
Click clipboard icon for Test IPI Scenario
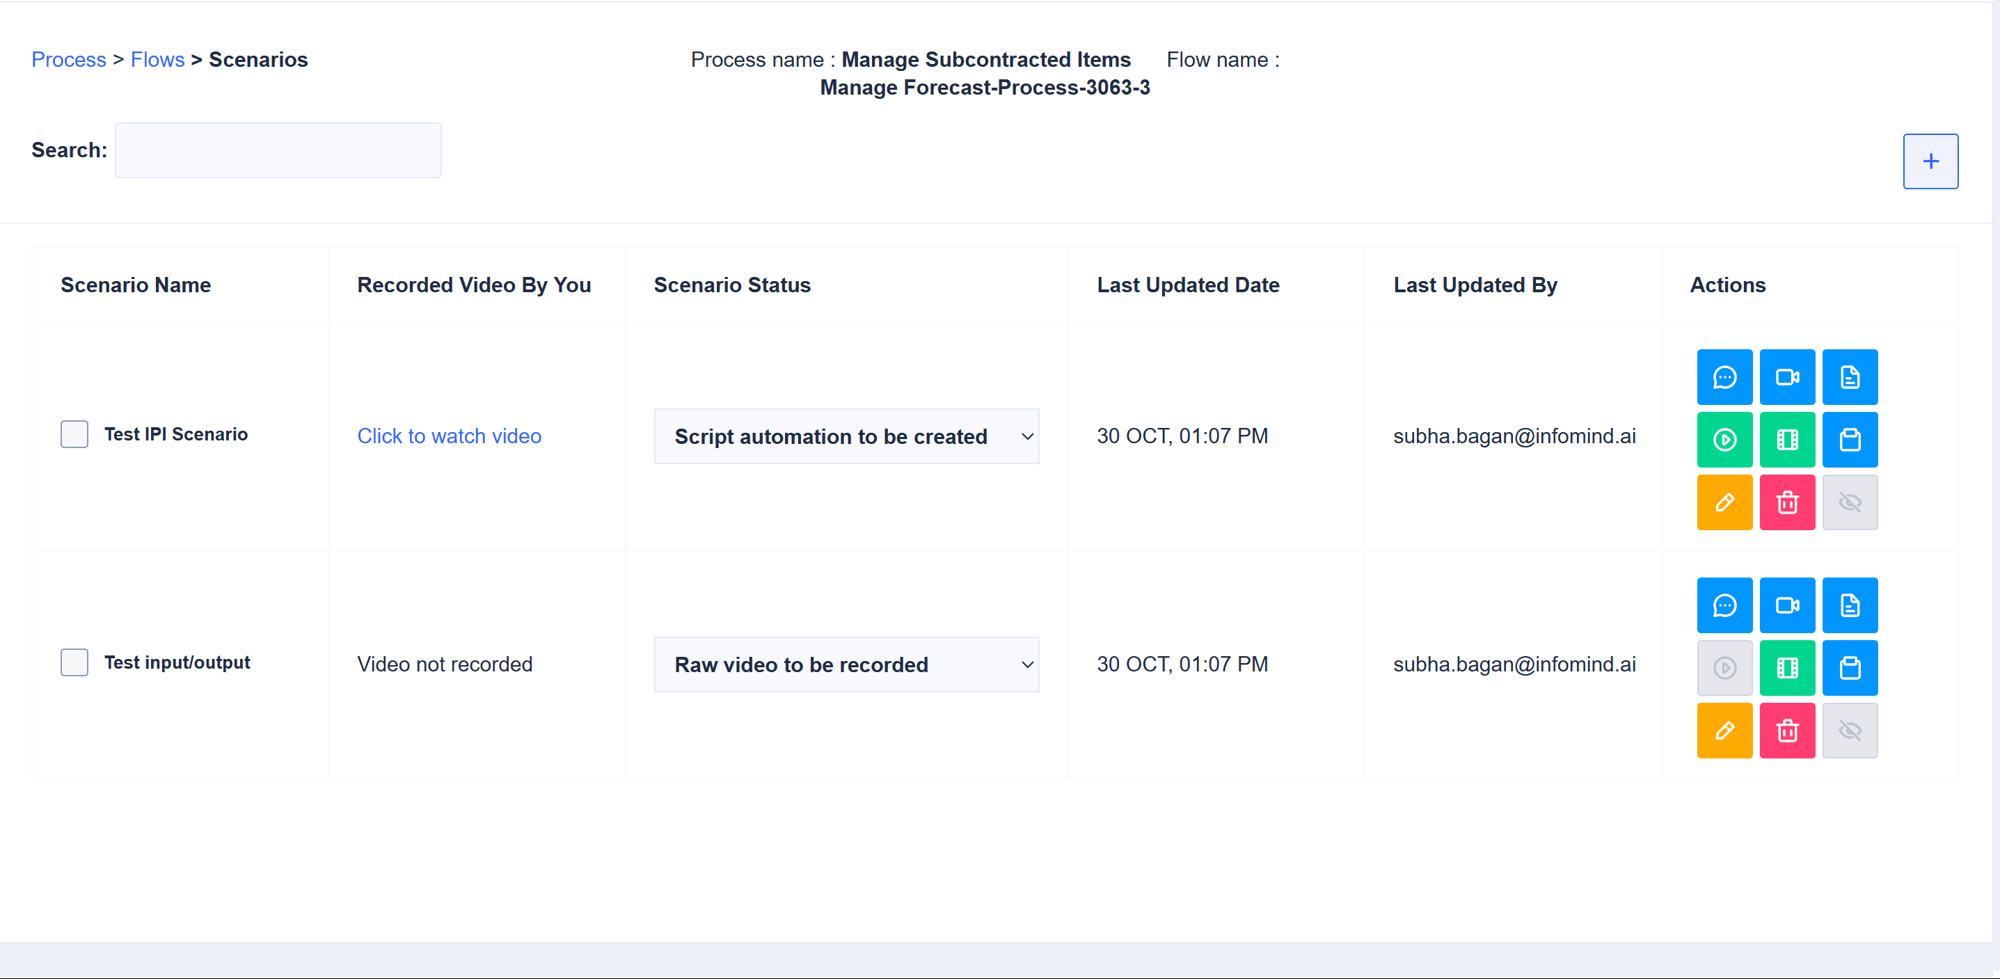[1849, 440]
